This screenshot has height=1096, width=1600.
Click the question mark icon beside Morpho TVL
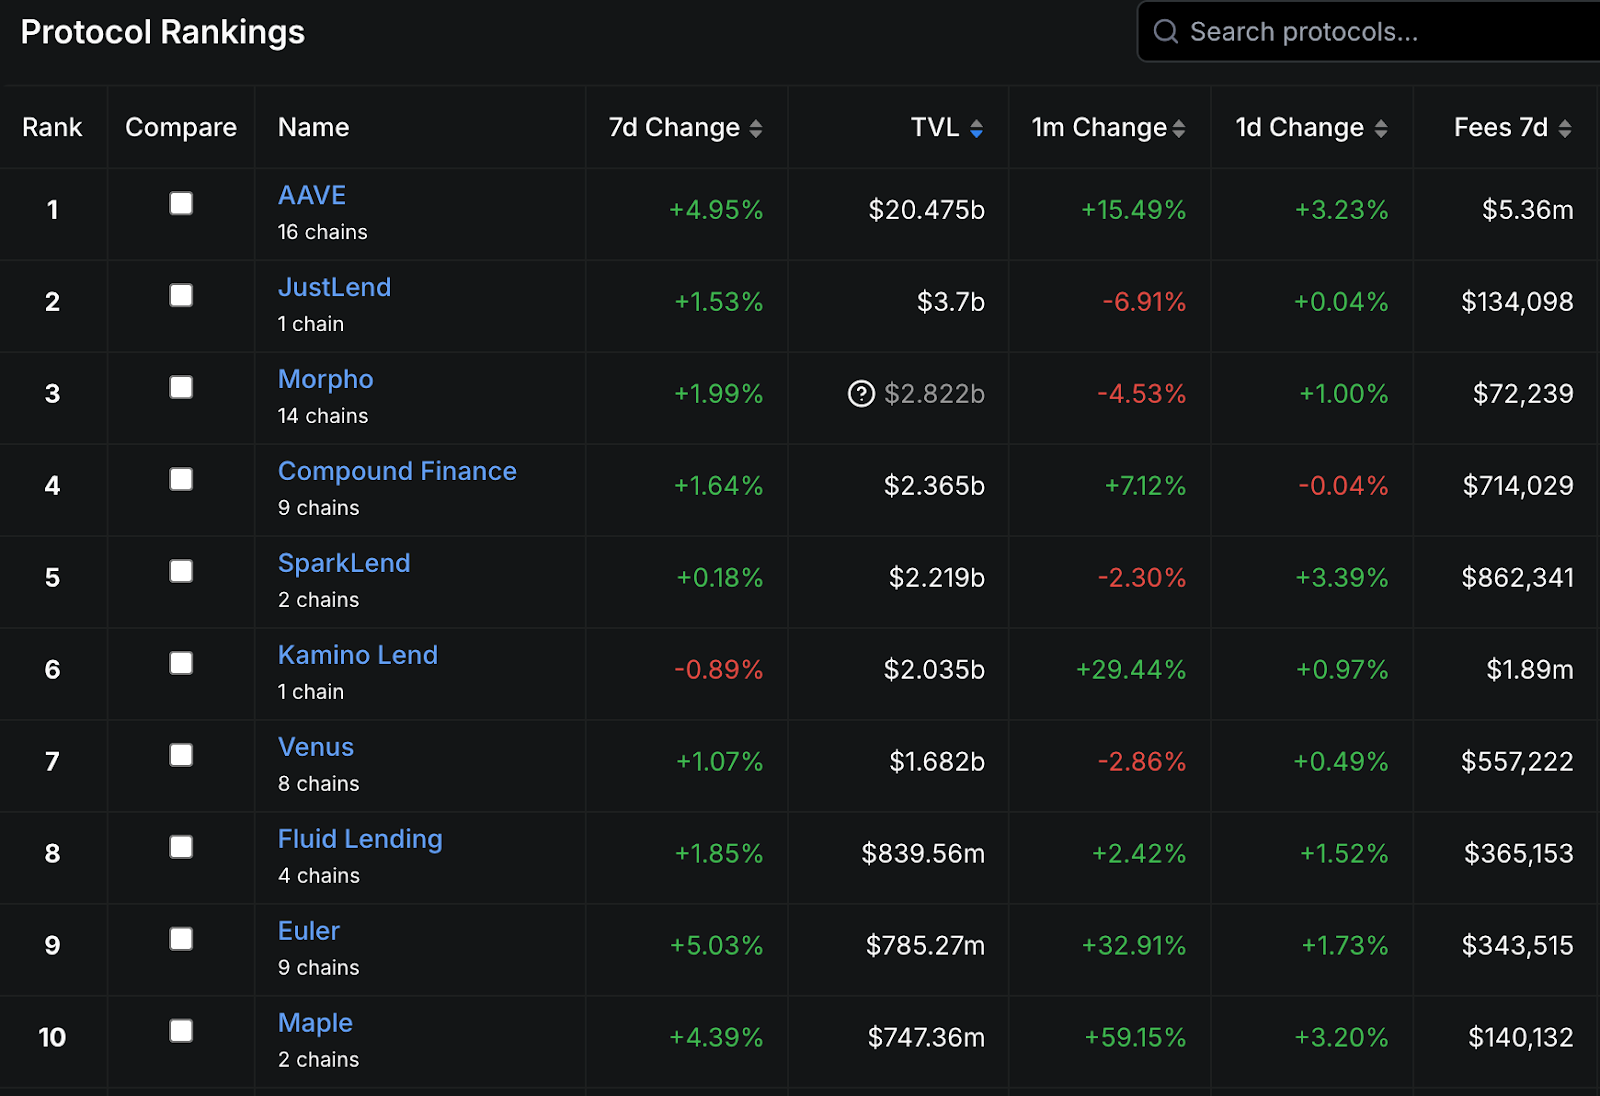861,394
